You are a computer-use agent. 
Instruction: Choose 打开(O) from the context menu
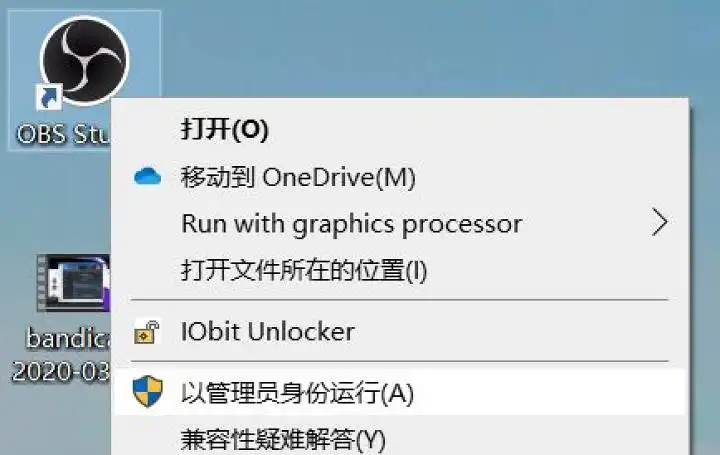(224, 129)
